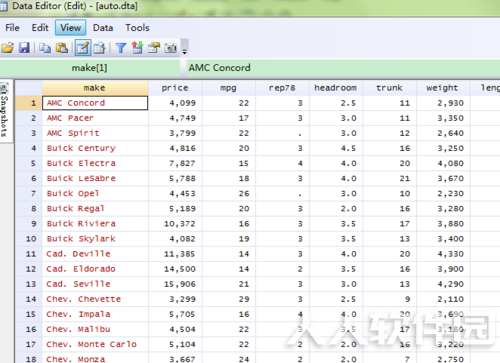Viewport: 500px width, 363px height.
Task: Click the price cell 10,372
Action: 175,224
